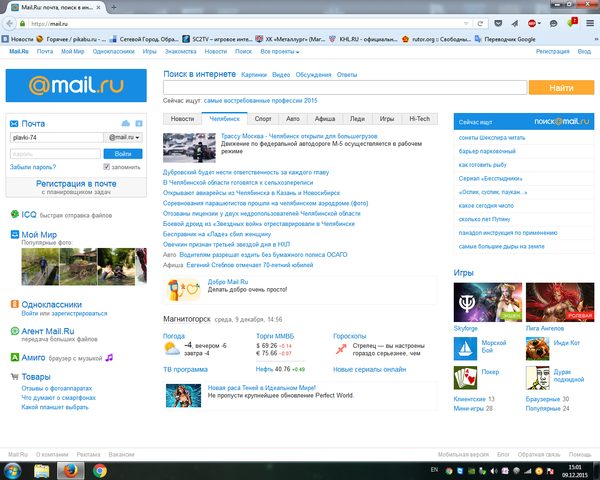The width and height of the screenshot is (600, 480).
Task: Launch Chrome from the Windows taskbar
Action: click(x=100, y=468)
